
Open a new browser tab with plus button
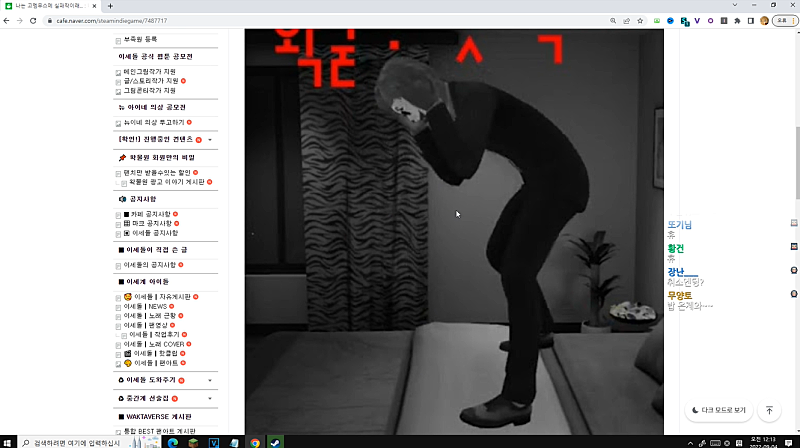[x=110, y=6]
